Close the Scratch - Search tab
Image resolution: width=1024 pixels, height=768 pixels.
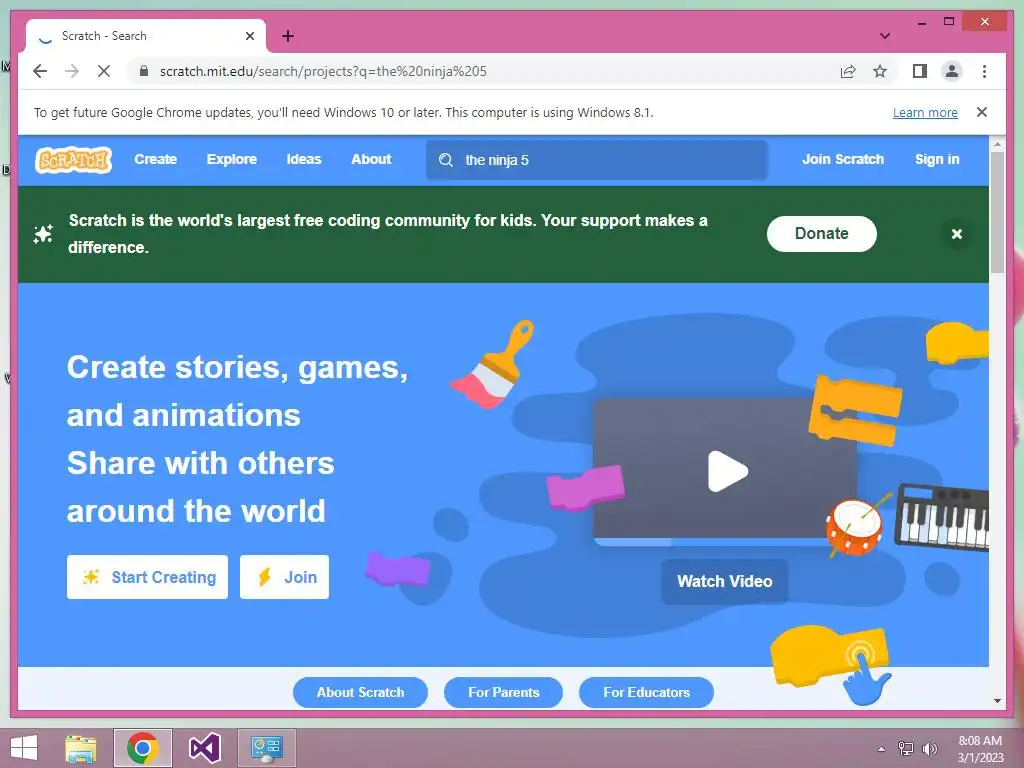250,36
